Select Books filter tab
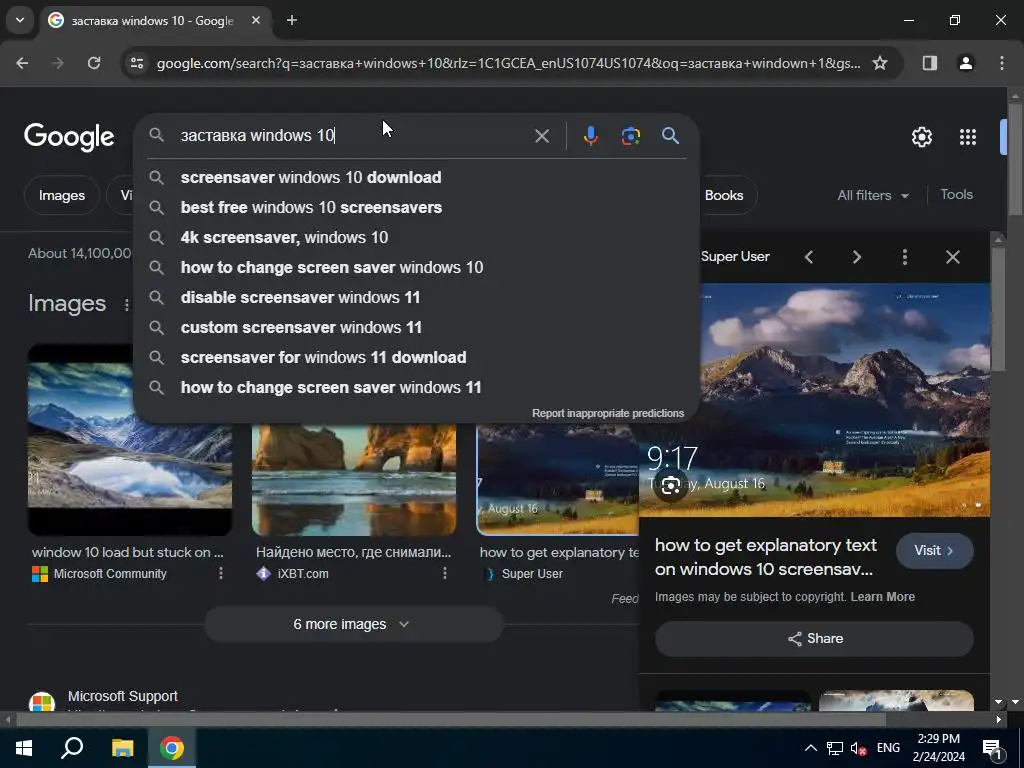The width and height of the screenshot is (1024, 768). click(x=724, y=195)
